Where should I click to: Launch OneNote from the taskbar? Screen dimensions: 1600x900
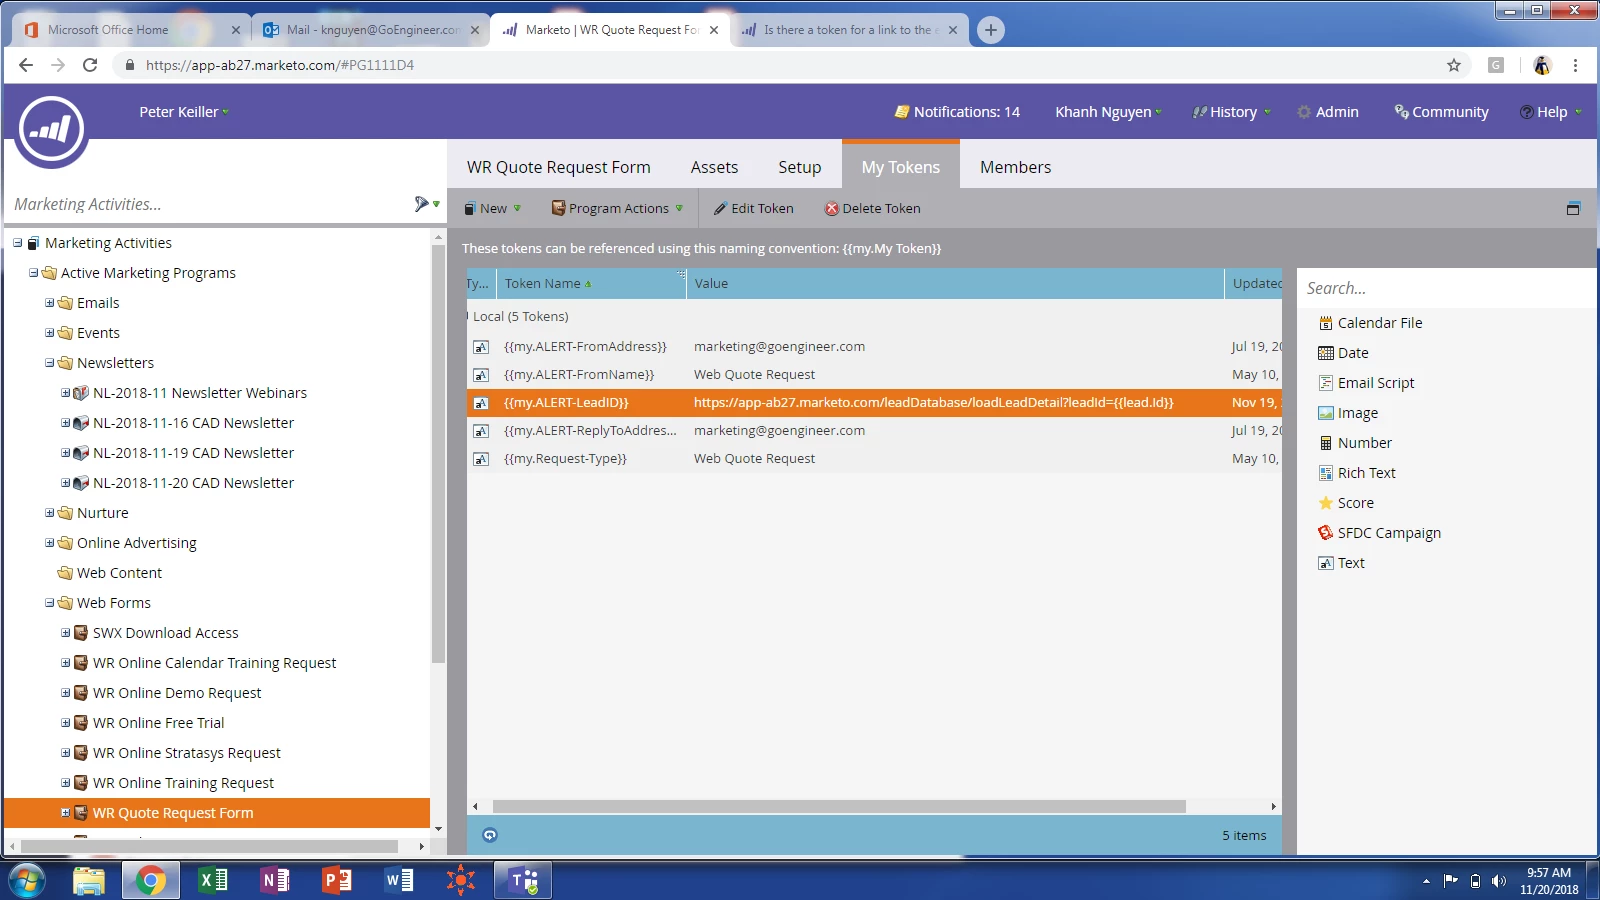274,880
